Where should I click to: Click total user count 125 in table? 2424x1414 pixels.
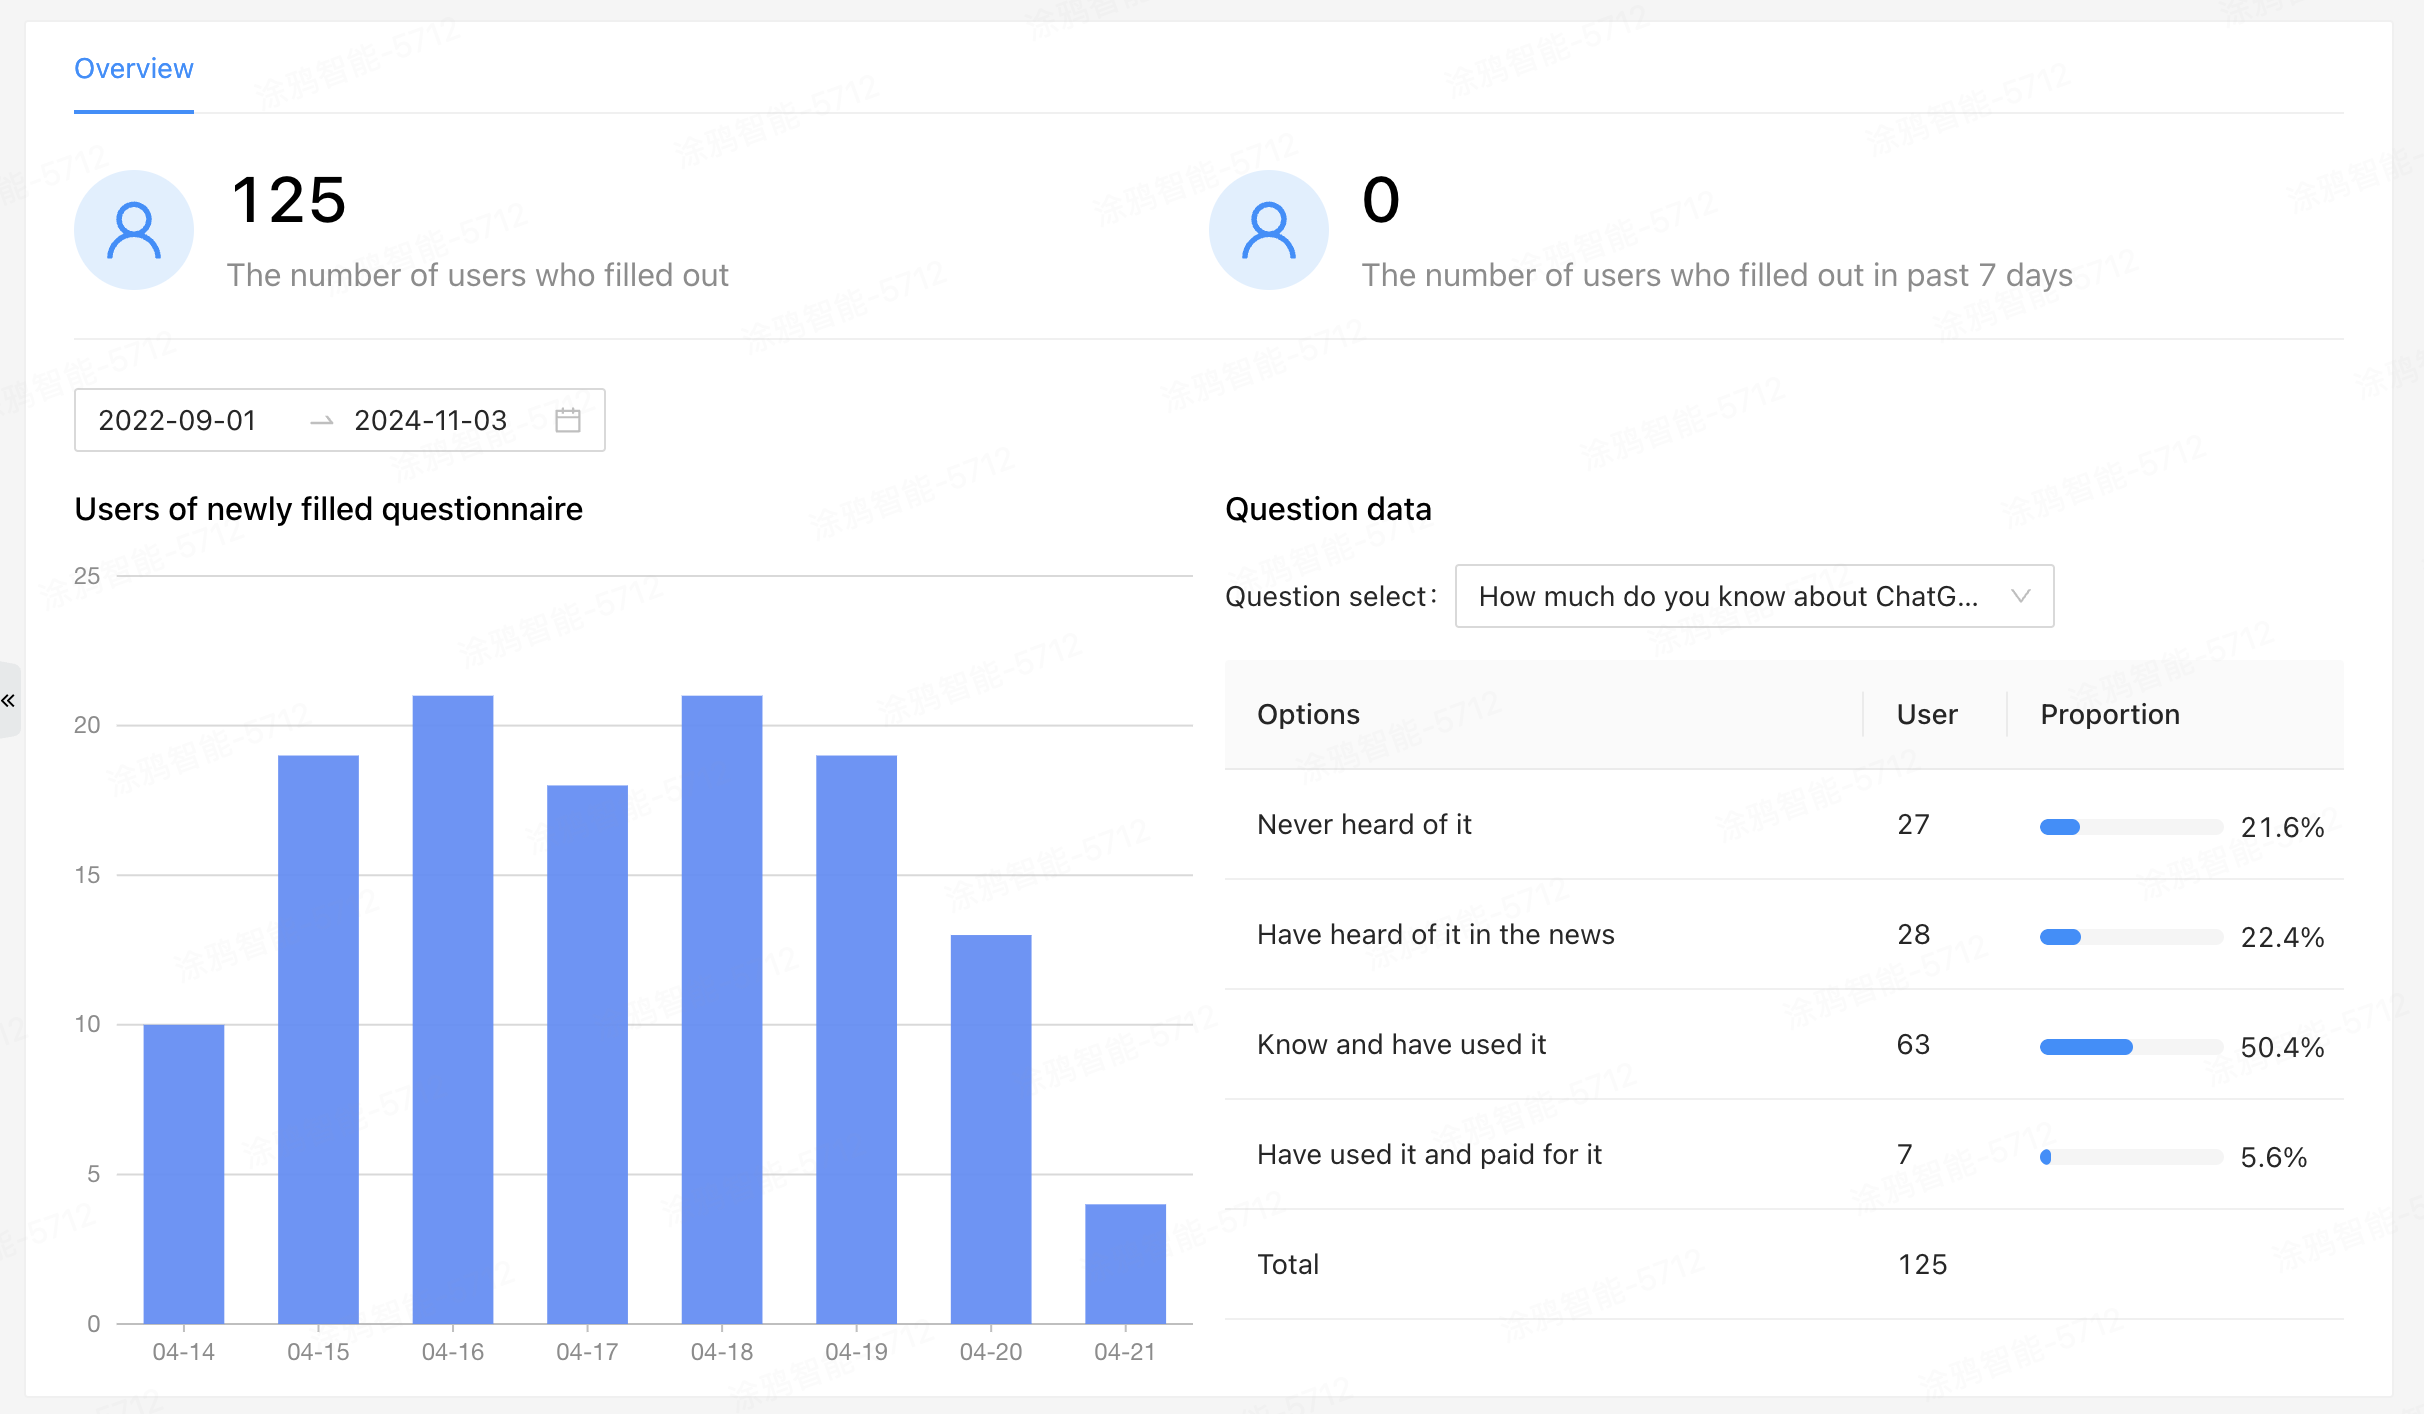click(x=1922, y=1264)
